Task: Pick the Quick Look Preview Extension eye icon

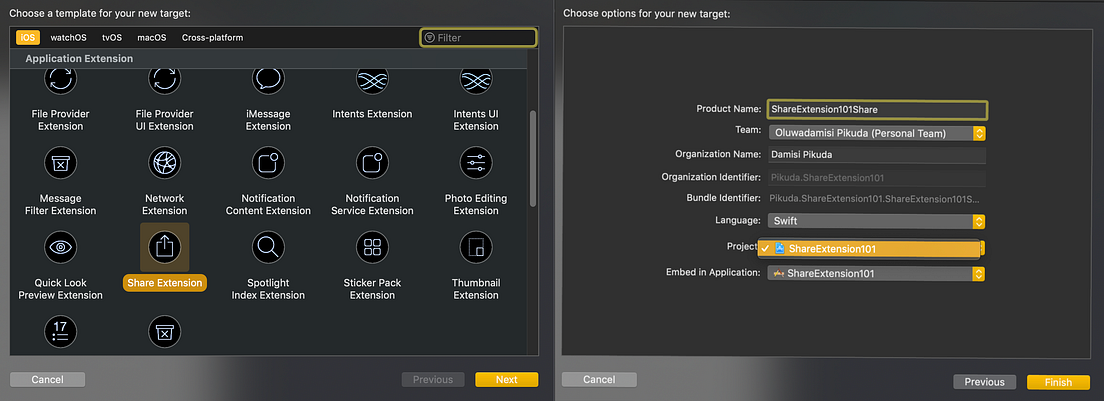Action: 61,248
